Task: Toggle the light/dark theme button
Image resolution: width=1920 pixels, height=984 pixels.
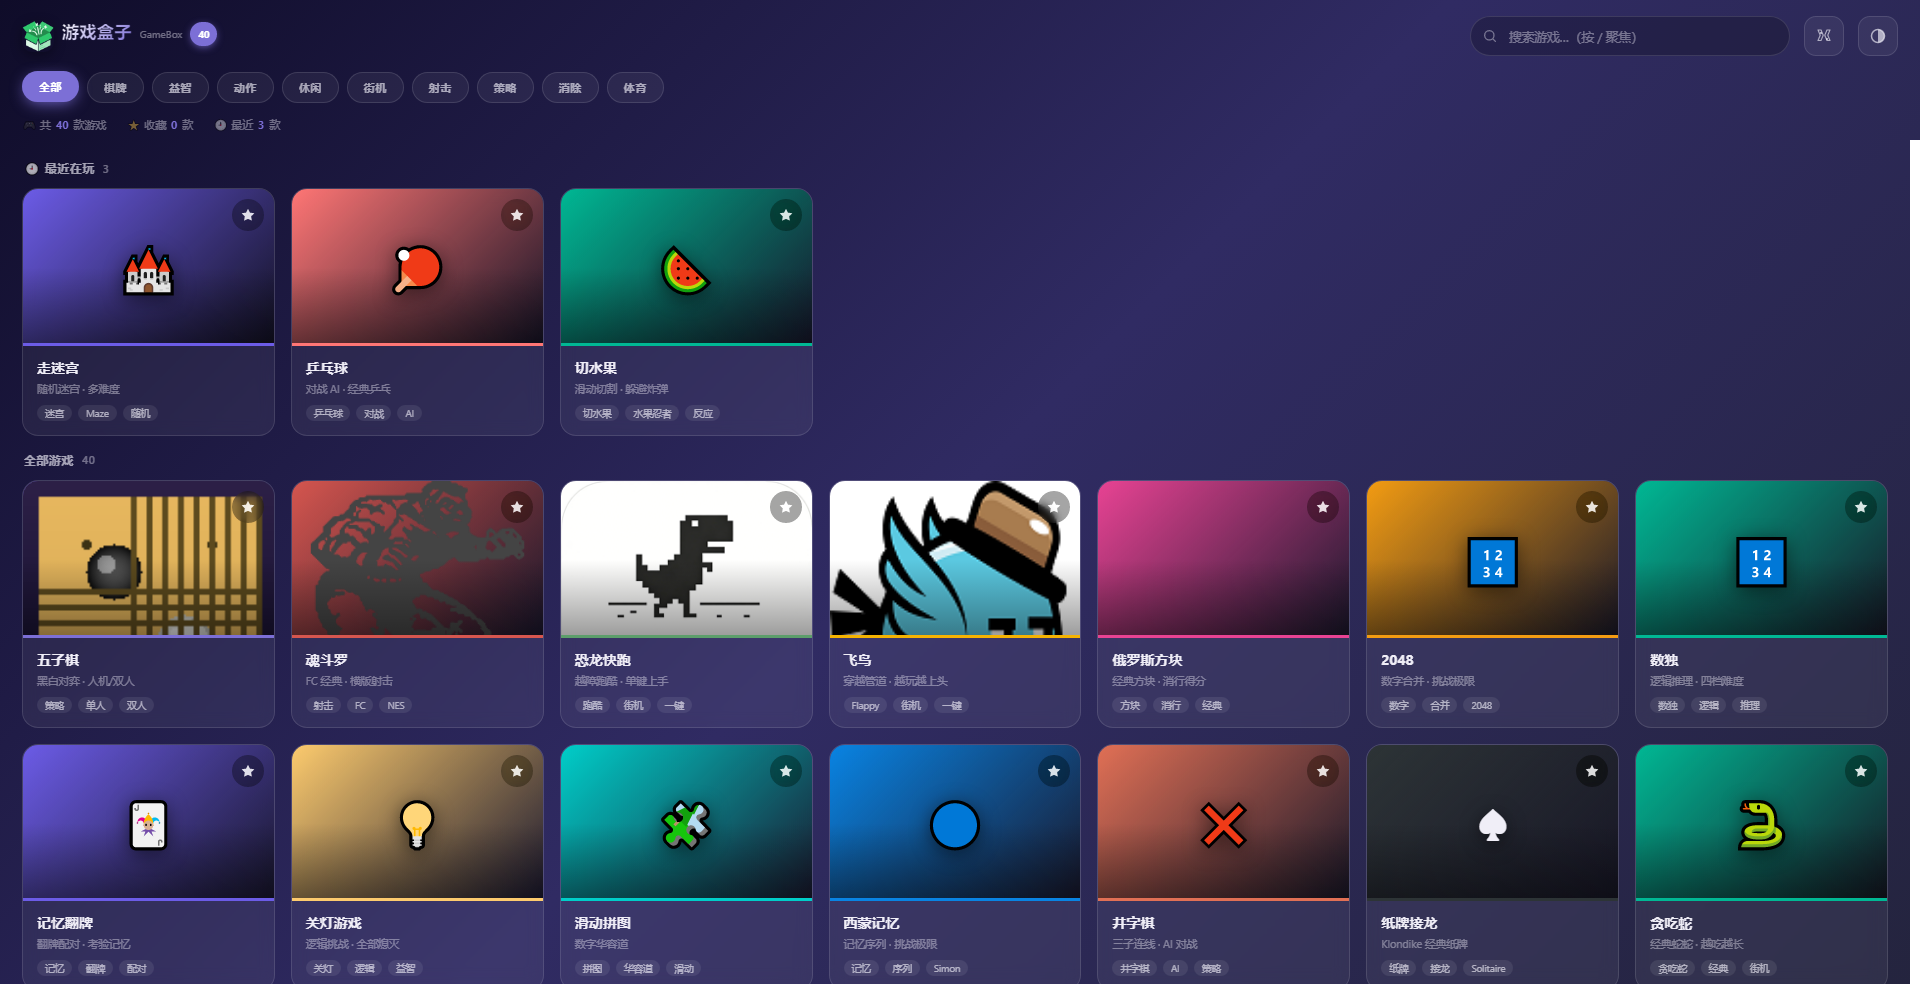Action: (x=1878, y=36)
